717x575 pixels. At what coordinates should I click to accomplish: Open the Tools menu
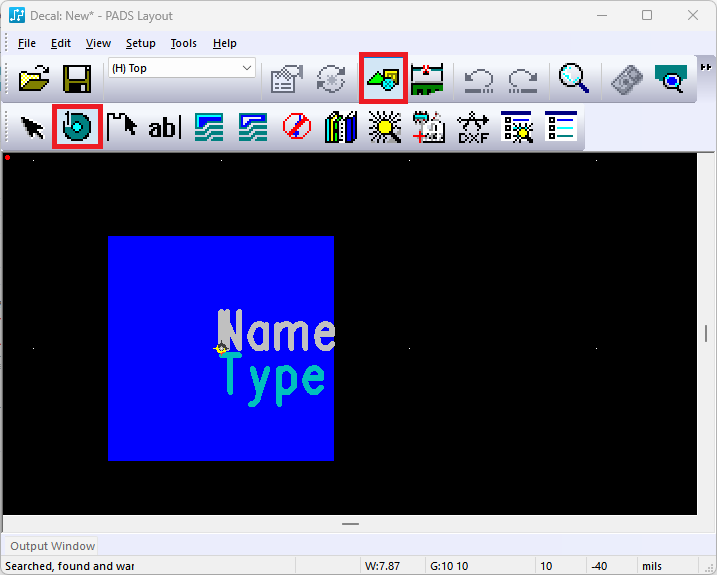(183, 43)
